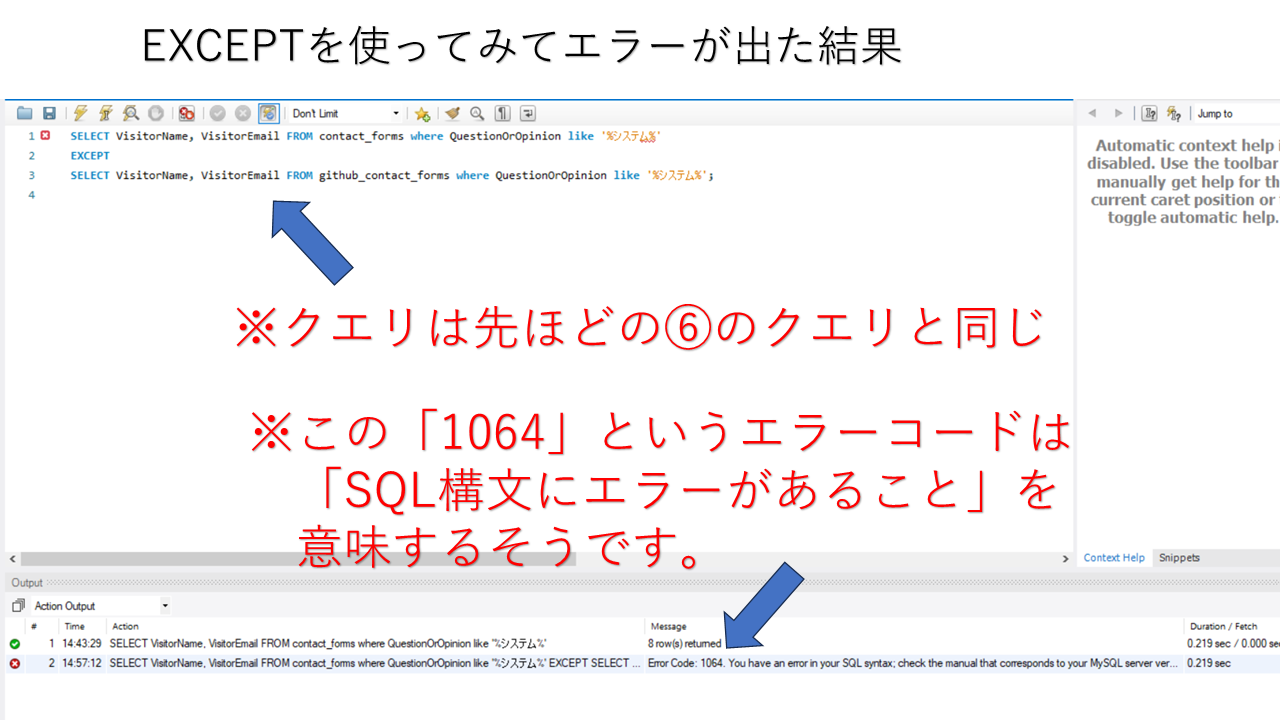
Task: Execute statement under cursor (lightning with cursor icon)
Action: point(105,114)
